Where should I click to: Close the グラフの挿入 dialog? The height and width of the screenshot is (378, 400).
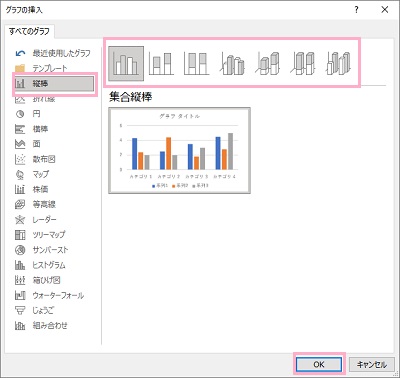[385, 10]
